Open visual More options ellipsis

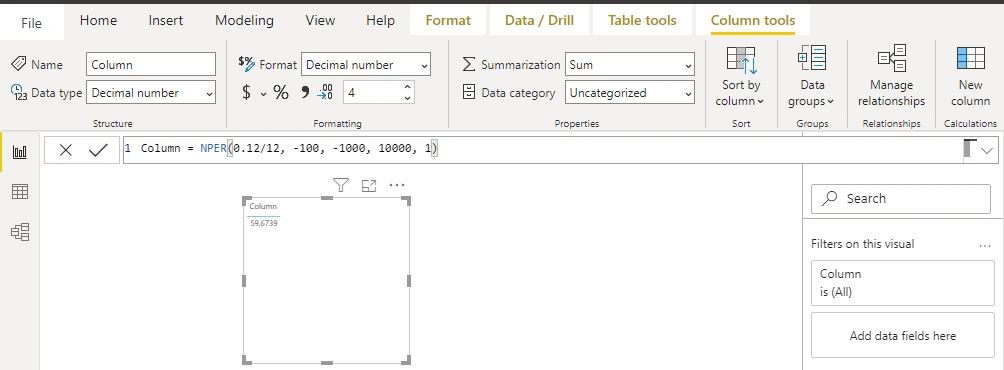pyautogui.click(x=397, y=186)
